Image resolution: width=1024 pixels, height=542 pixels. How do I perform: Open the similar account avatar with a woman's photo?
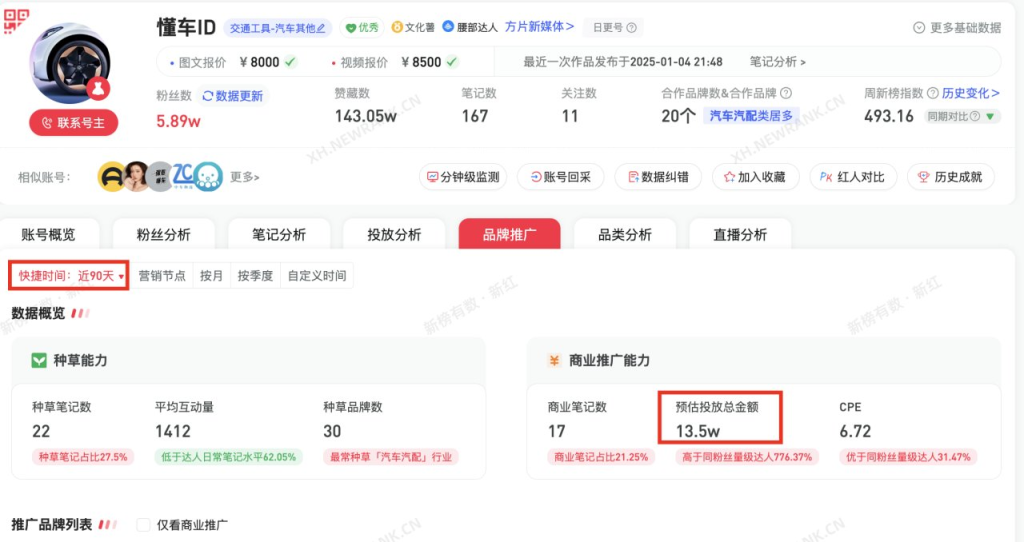[x=136, y=176]
